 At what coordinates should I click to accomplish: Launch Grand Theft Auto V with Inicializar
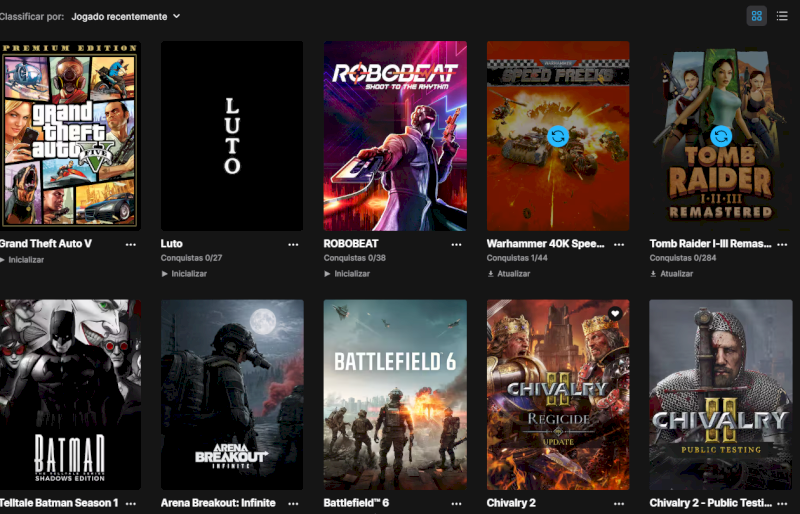coord(22,260)
